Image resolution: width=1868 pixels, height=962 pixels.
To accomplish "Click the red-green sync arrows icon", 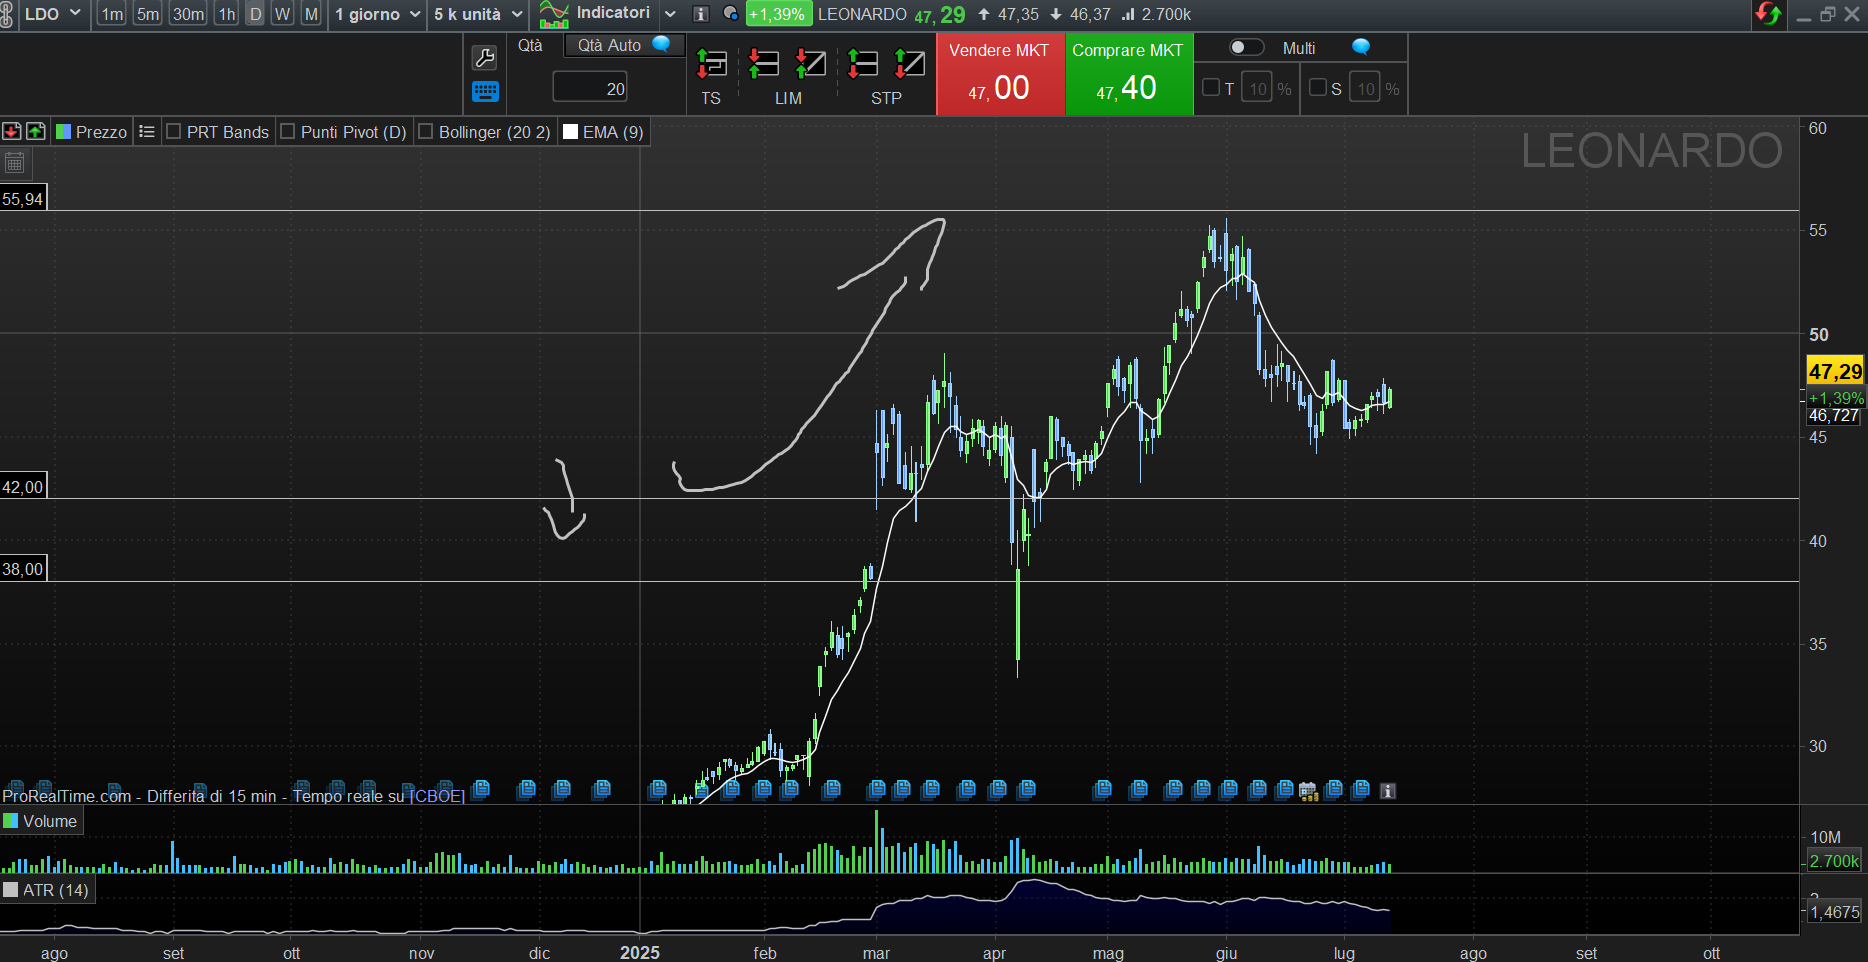I will [x=1768, y=14].
